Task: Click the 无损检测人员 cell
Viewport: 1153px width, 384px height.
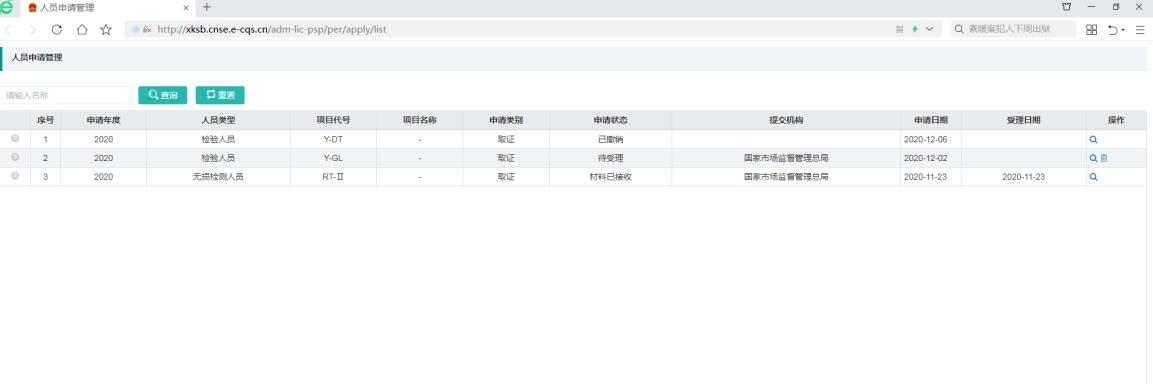Action: pyautogui.click(x=218, y=177)
